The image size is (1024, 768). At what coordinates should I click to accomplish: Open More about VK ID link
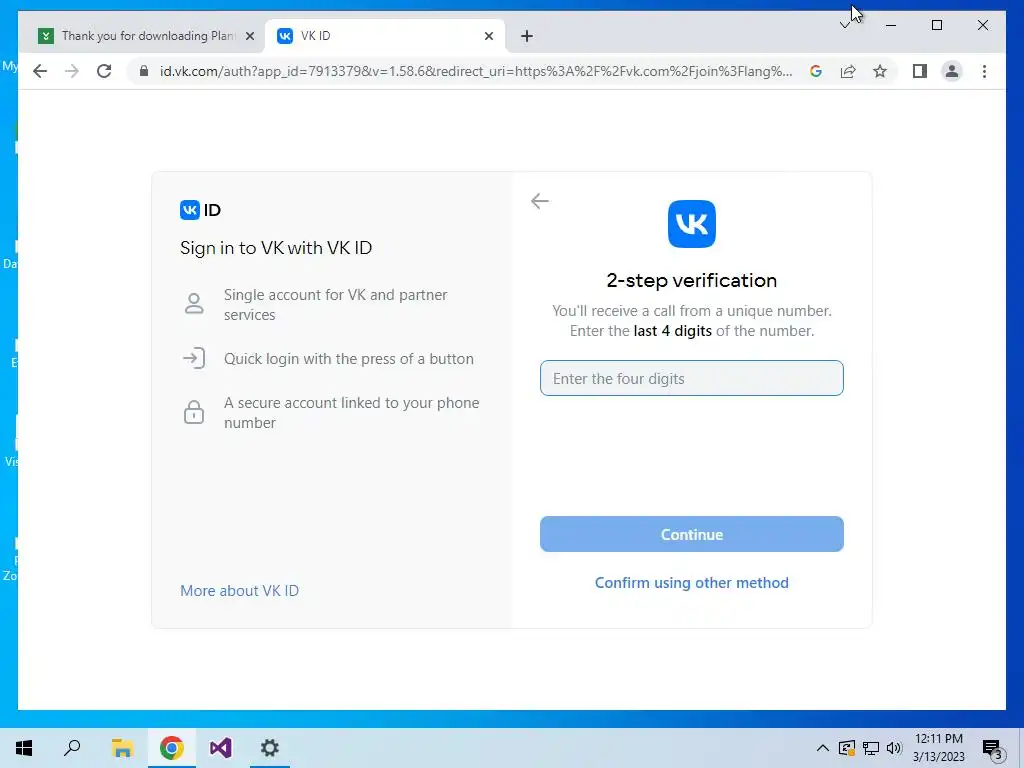239,590
